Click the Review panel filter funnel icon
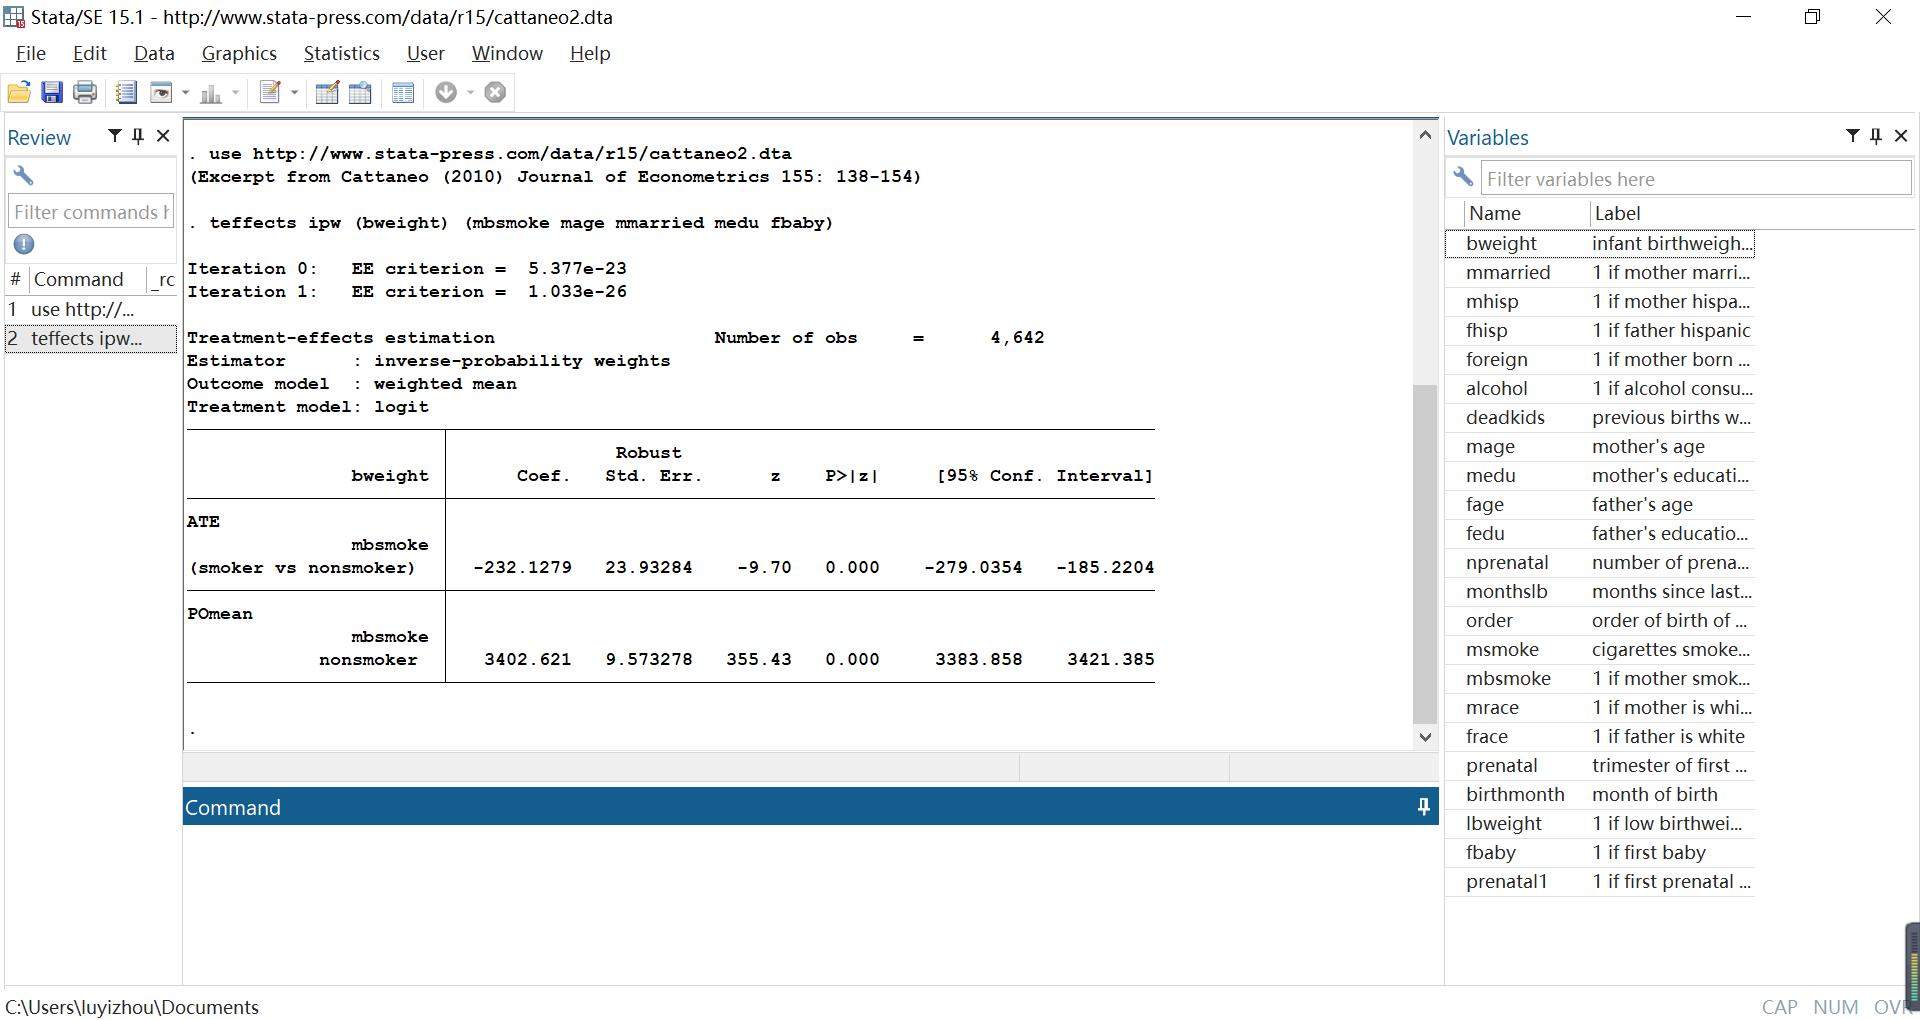The width and height of the screenshot is (1920, 1020). (x=115, y=136)
